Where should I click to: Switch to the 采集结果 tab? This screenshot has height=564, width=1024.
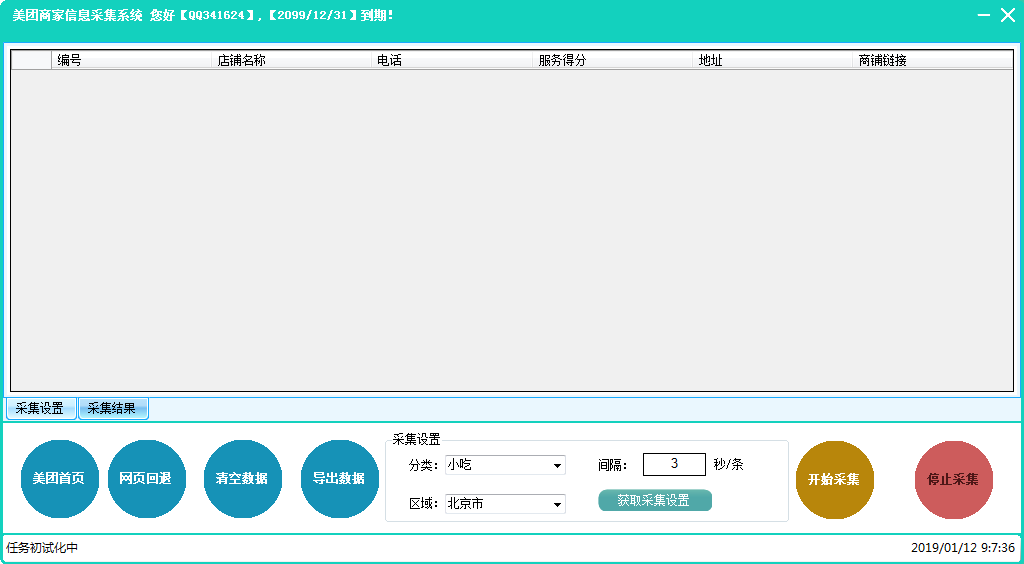(113, 409)
